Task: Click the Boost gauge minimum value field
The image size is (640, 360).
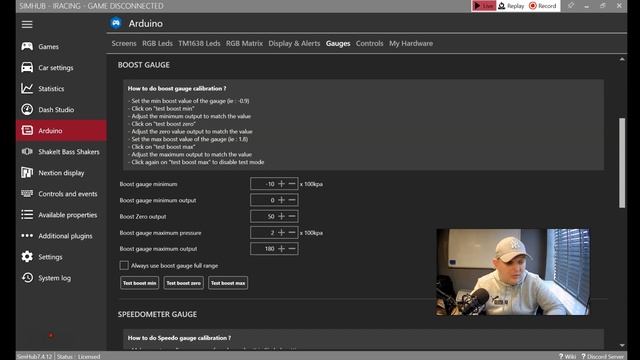Action: (263, 184)
